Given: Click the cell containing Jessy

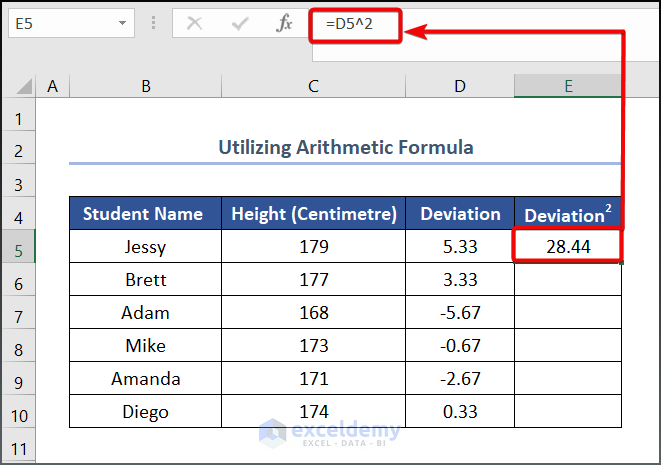Looking at the screenshot, I should pyautogui.click(x=146, y=246).
